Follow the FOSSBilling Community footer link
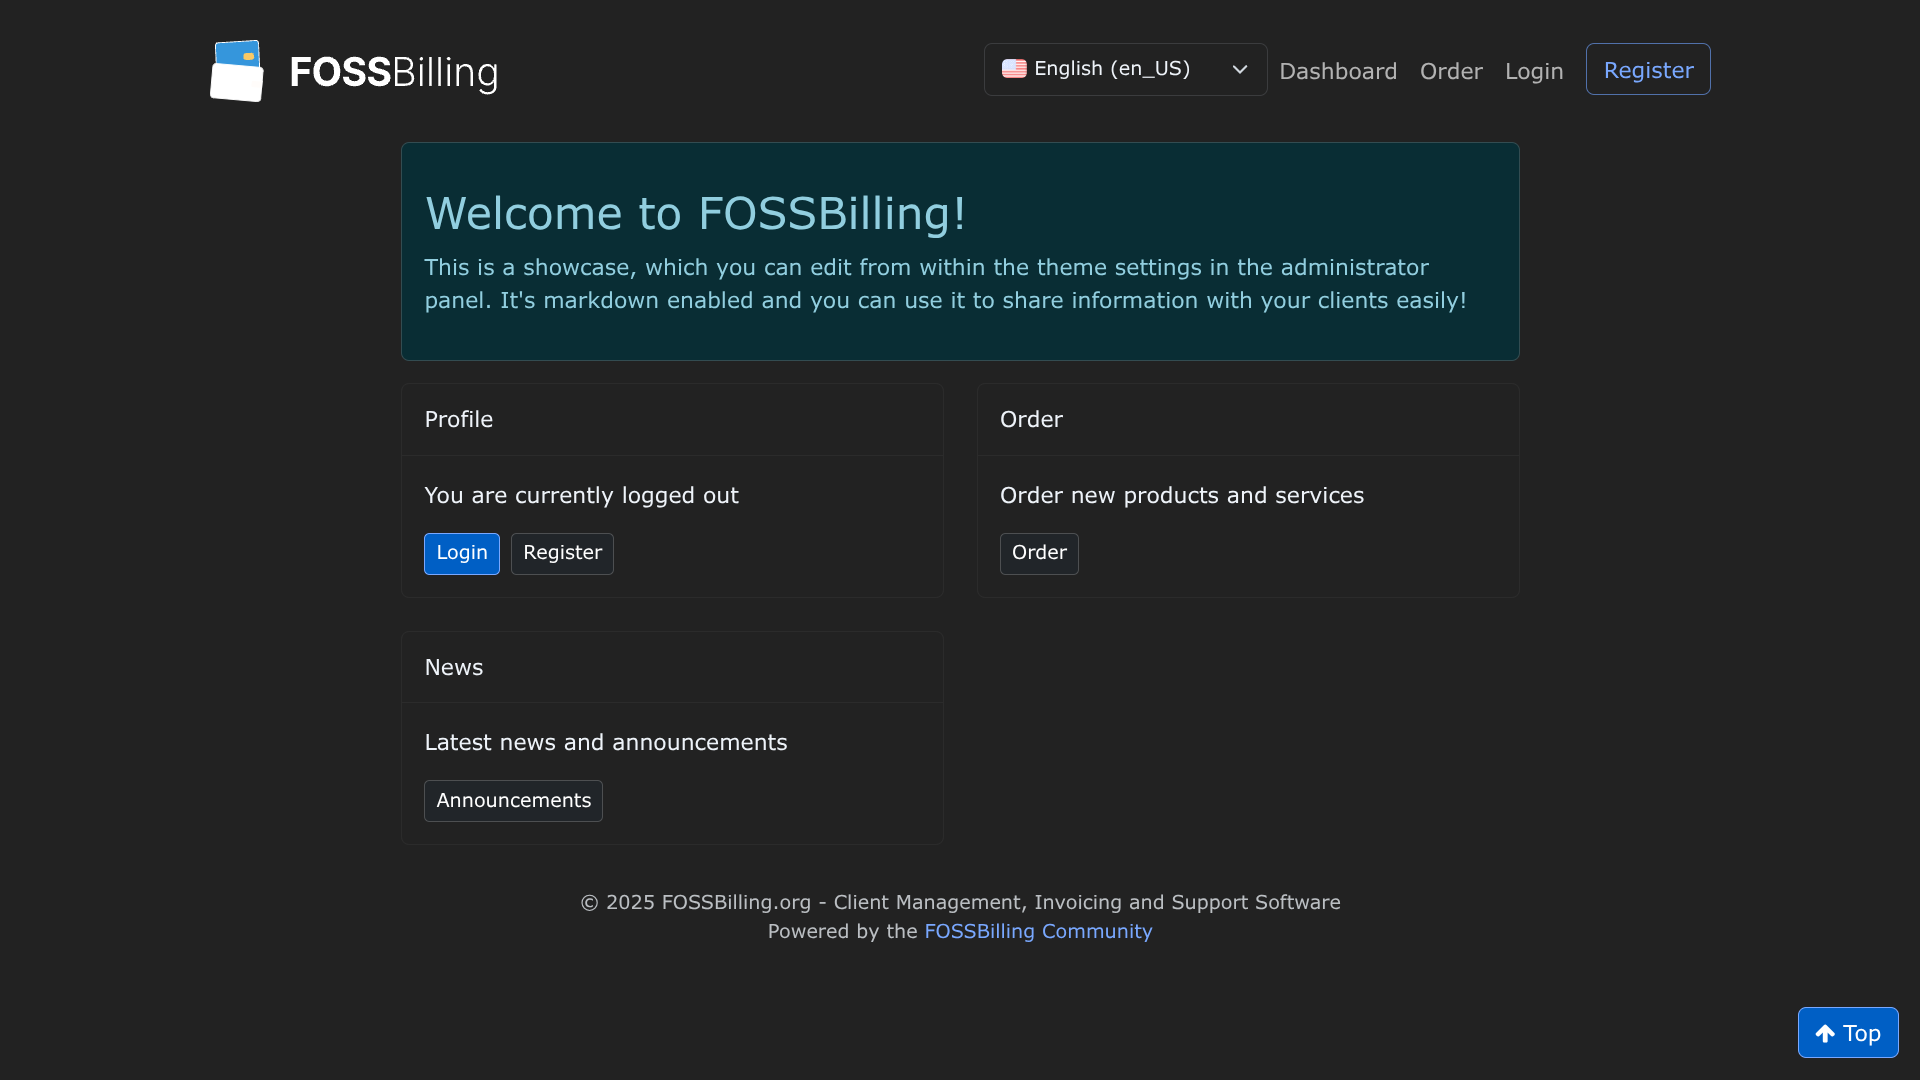The width and height of the screenshot is (1920, 1080). coord(1038,931)
